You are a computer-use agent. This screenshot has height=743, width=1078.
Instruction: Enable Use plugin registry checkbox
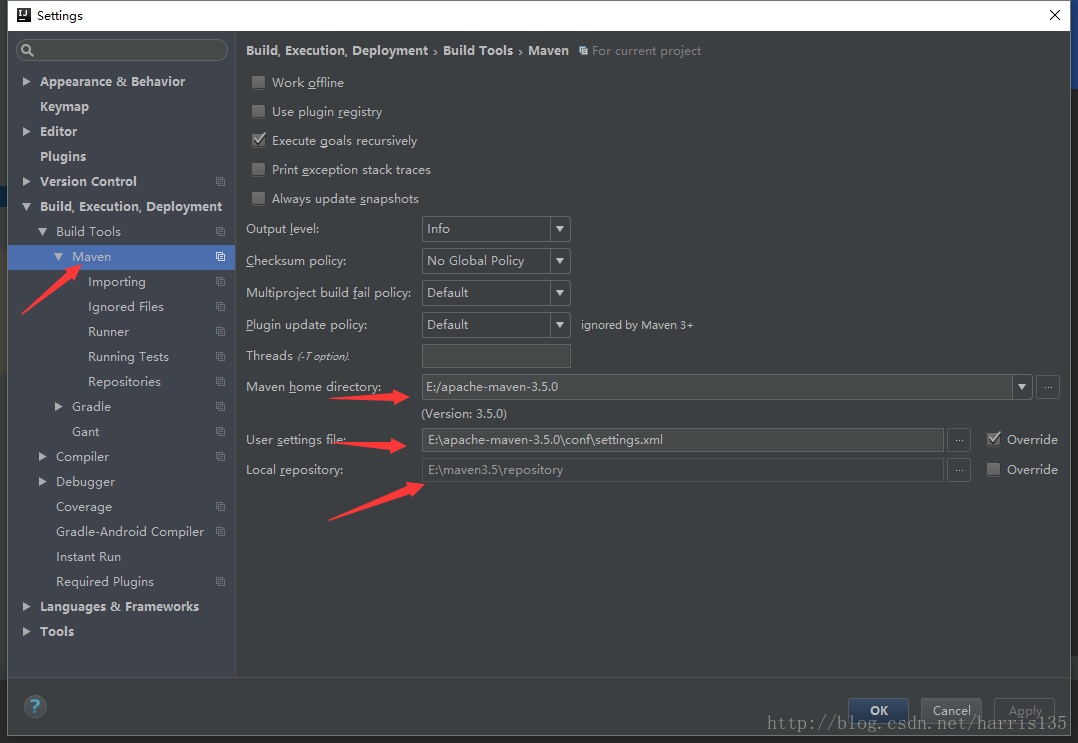258,111
